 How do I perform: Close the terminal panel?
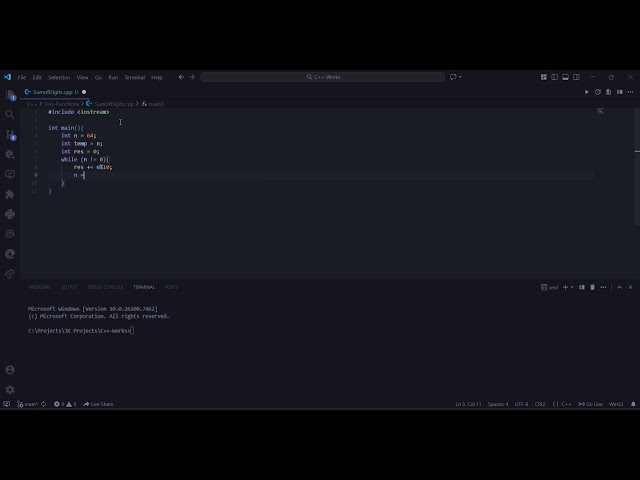[x=631, y=287]
